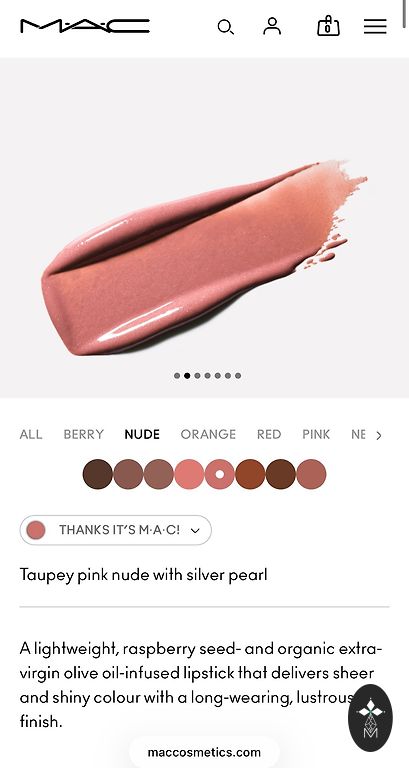Open the hamburger menu
The image size is (409, 768).
[x=375, y=26]
